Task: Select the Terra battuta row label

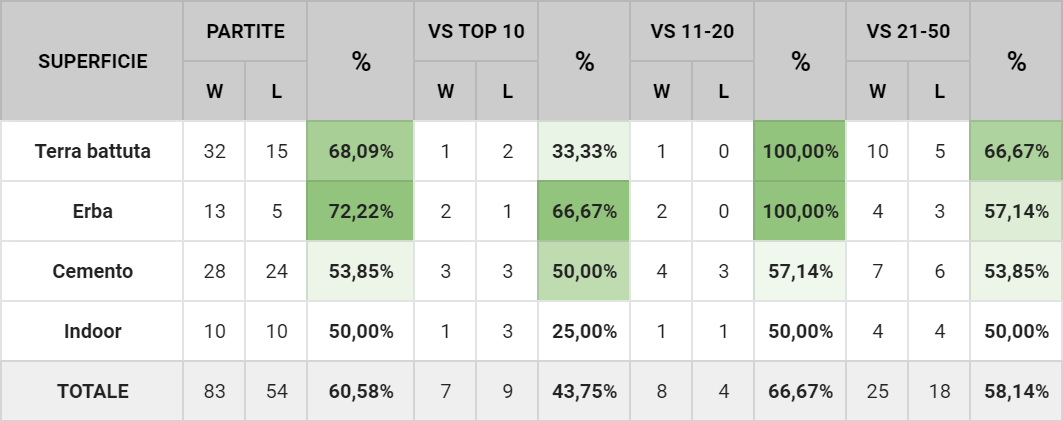Action: click(x=92, y=152)
